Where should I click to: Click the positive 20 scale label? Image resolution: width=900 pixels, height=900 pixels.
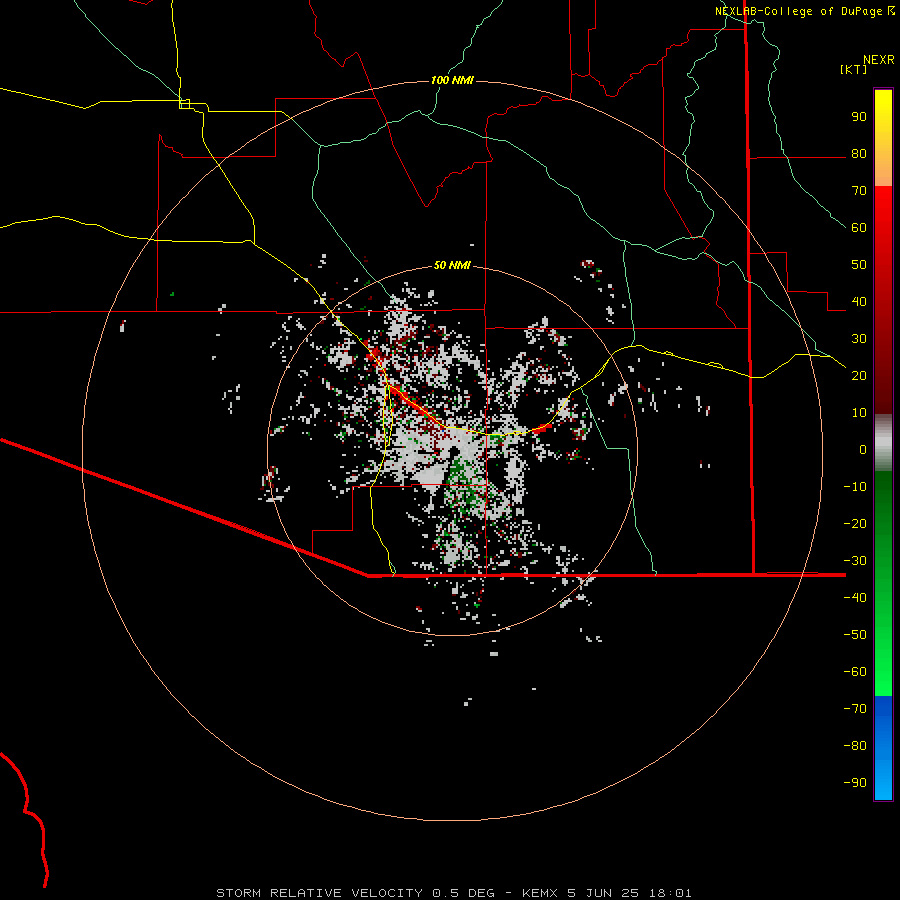[859, 375]
